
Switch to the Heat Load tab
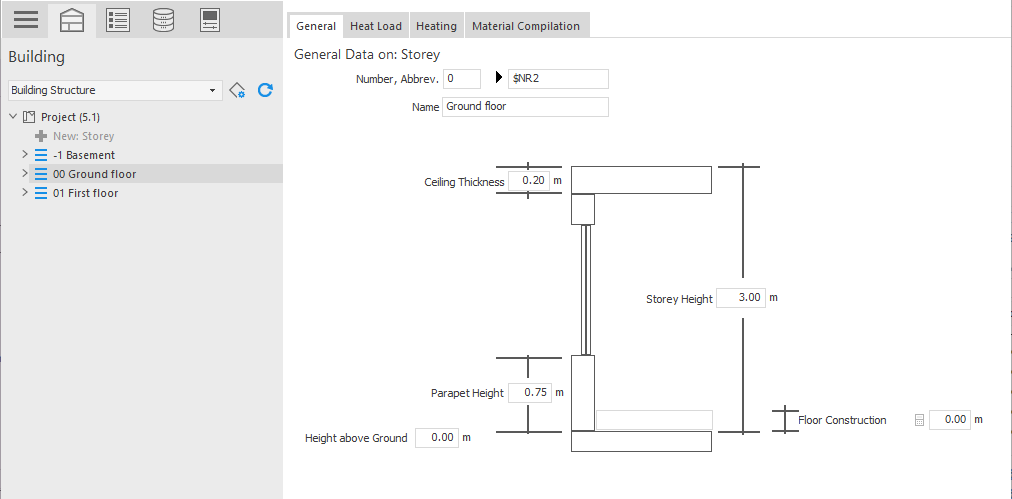(376, 26)
